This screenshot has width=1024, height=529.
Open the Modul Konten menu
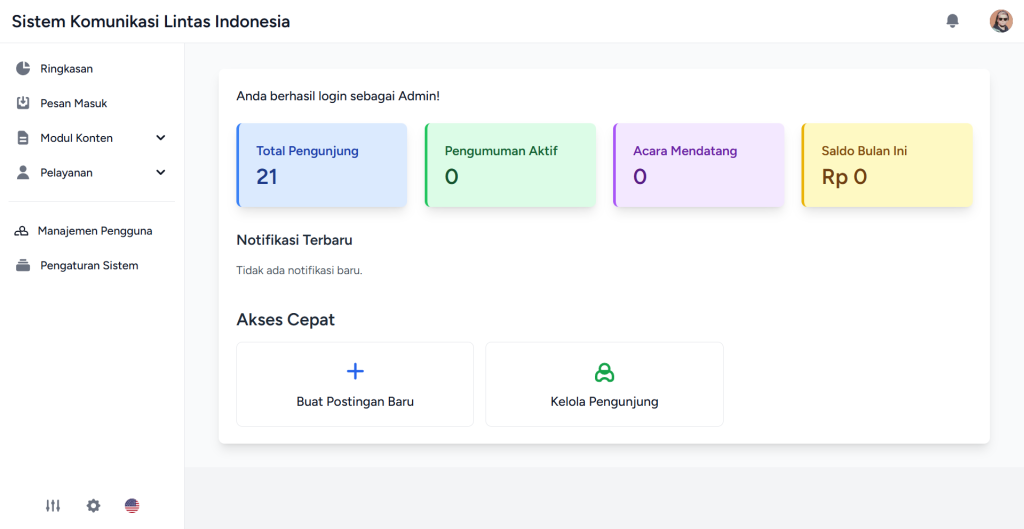[77, 138]
